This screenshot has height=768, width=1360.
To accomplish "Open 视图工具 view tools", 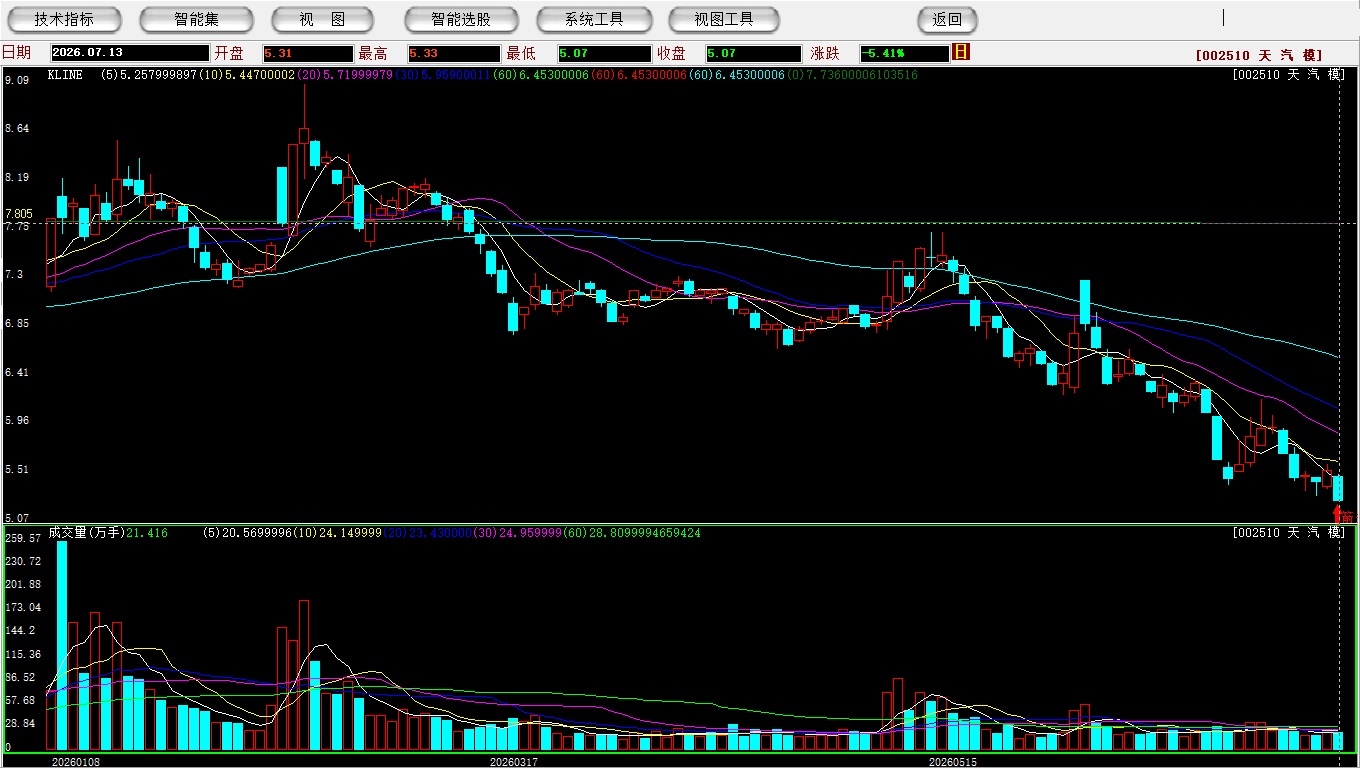I will coord(725,20).
